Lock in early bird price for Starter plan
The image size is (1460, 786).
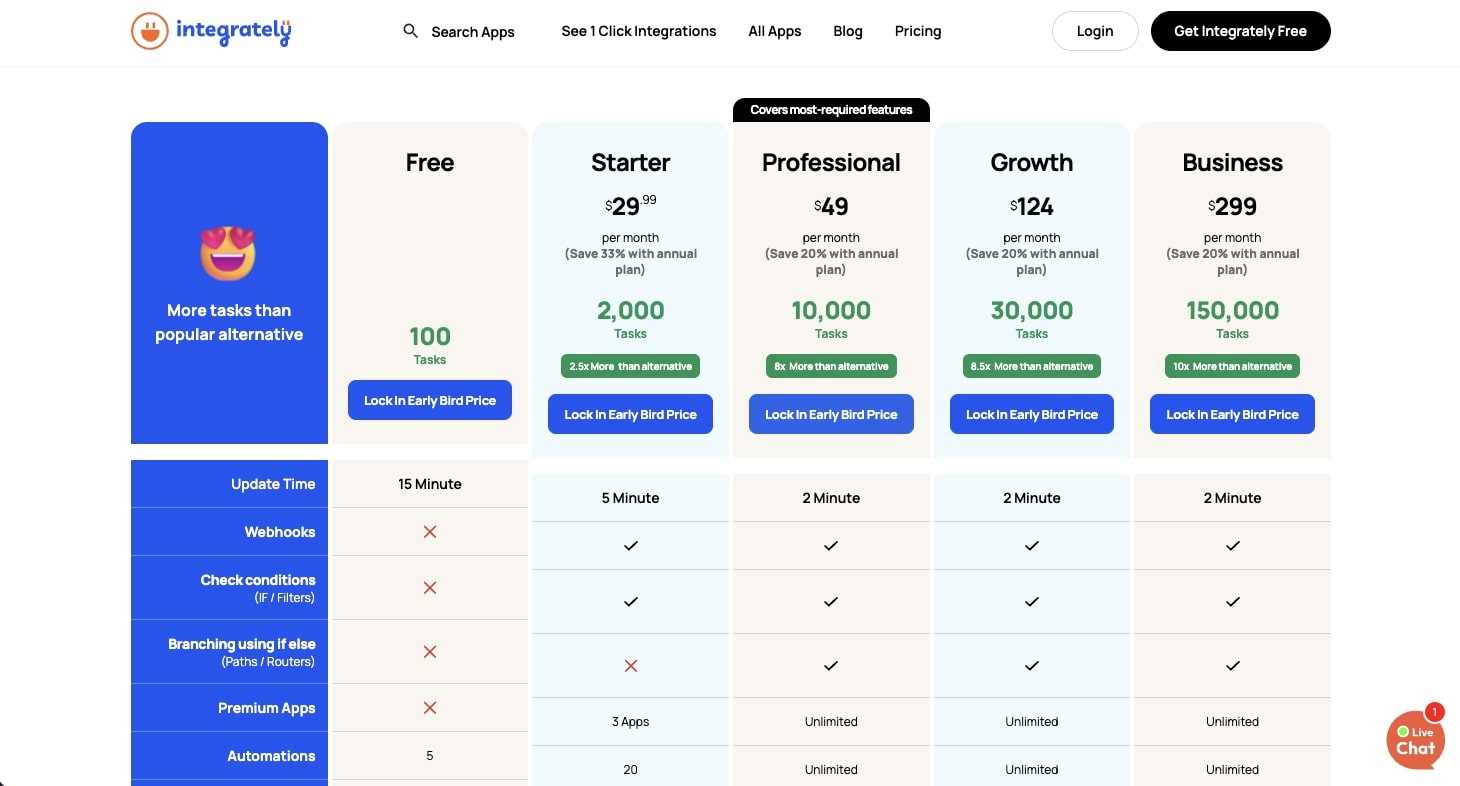click(x=631, y=414)
